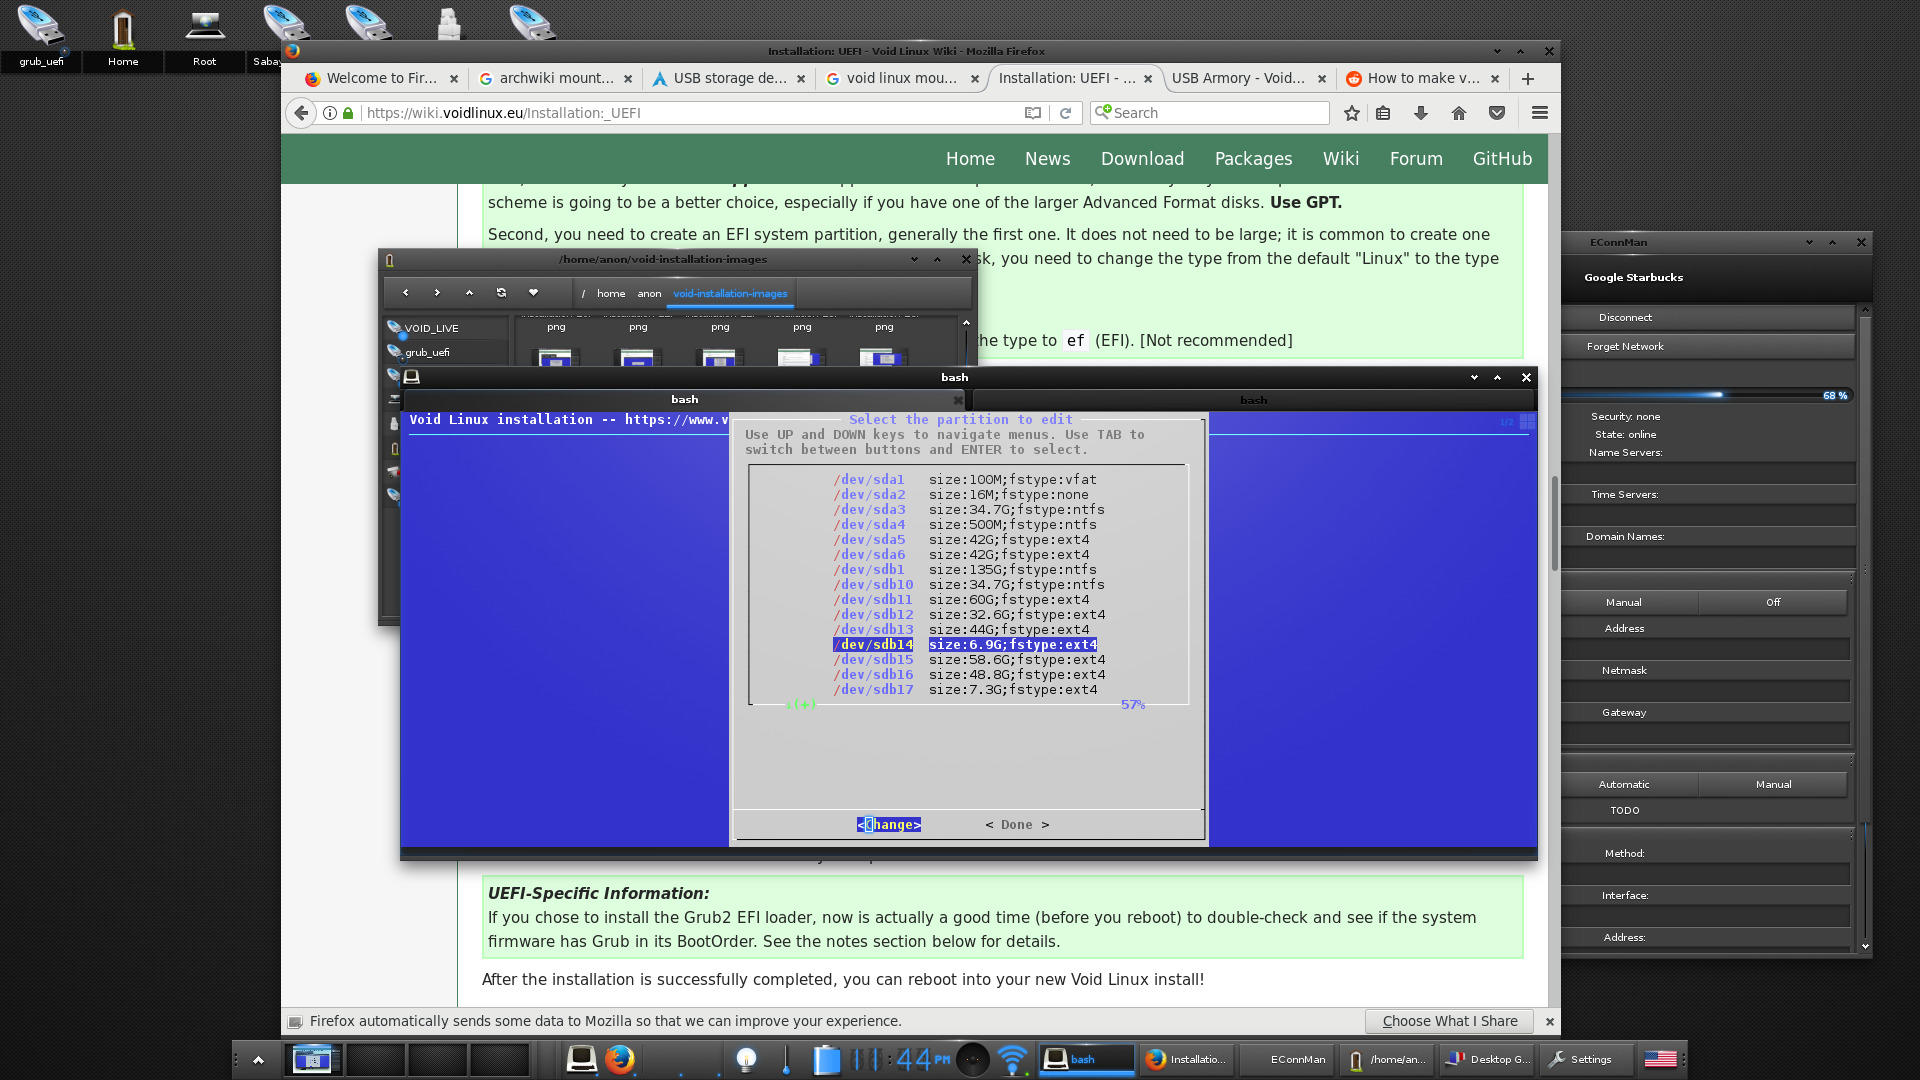This screenshot has height=1080, width=1920.
Task: Click EConnMan signal strength bar
Action: pos(1707,395)
